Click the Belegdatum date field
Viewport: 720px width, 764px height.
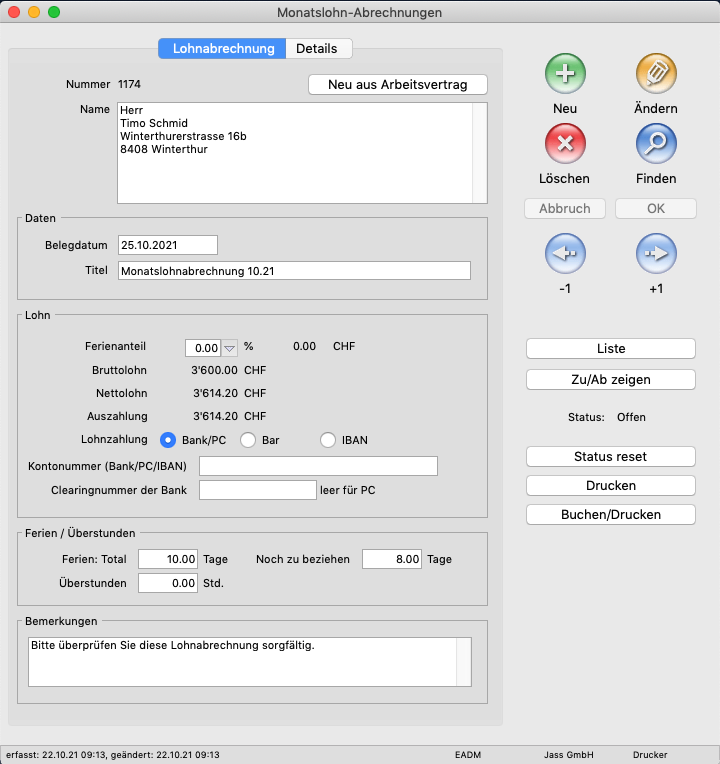click(167, 245)
